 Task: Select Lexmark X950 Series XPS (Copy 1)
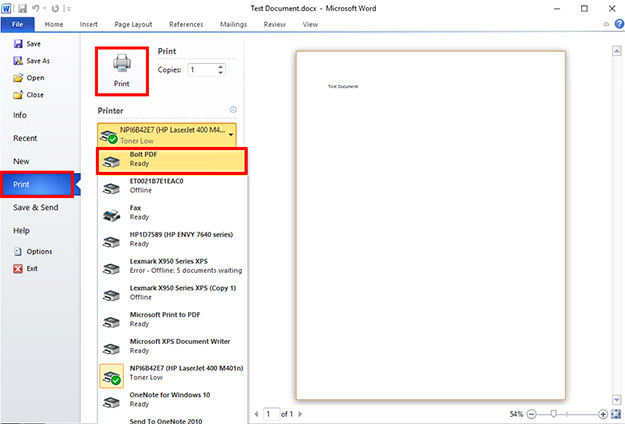[172, 292]
